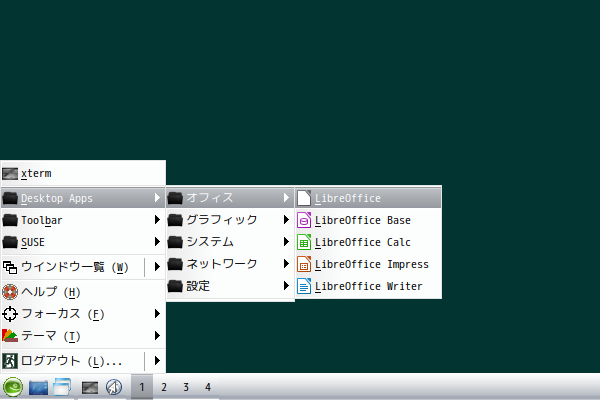Click the SUSE folder icon

click(10, 242)
